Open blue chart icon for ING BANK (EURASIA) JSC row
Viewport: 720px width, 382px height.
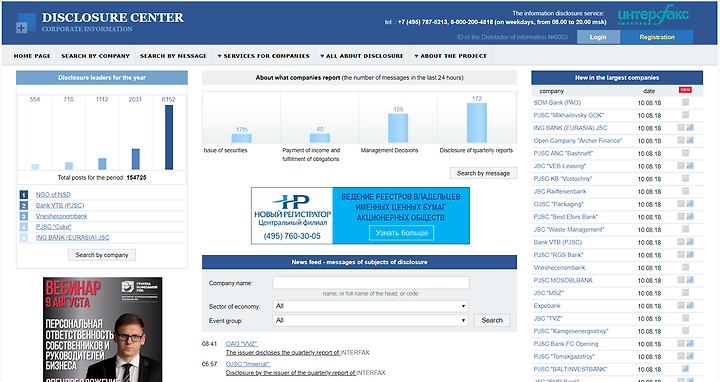690,128
